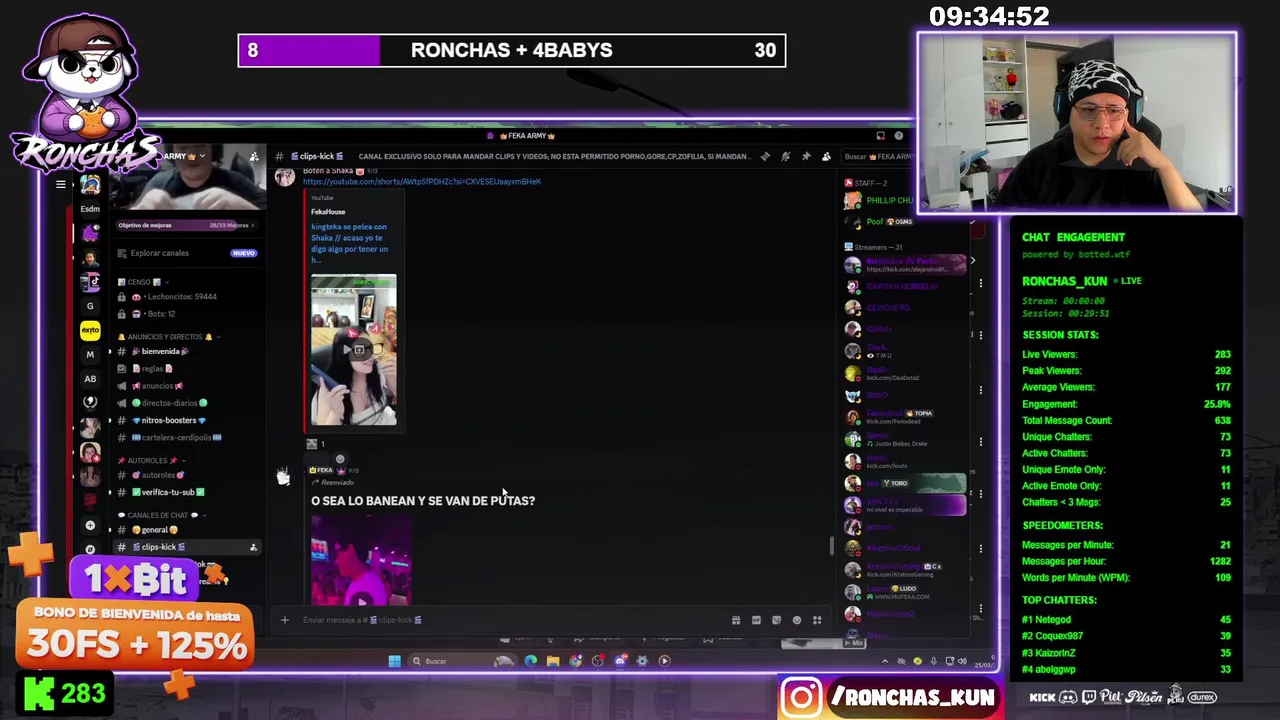Open the nitros-boosters channel
This screenshot has height=720, width=1280.
(186, 420)
